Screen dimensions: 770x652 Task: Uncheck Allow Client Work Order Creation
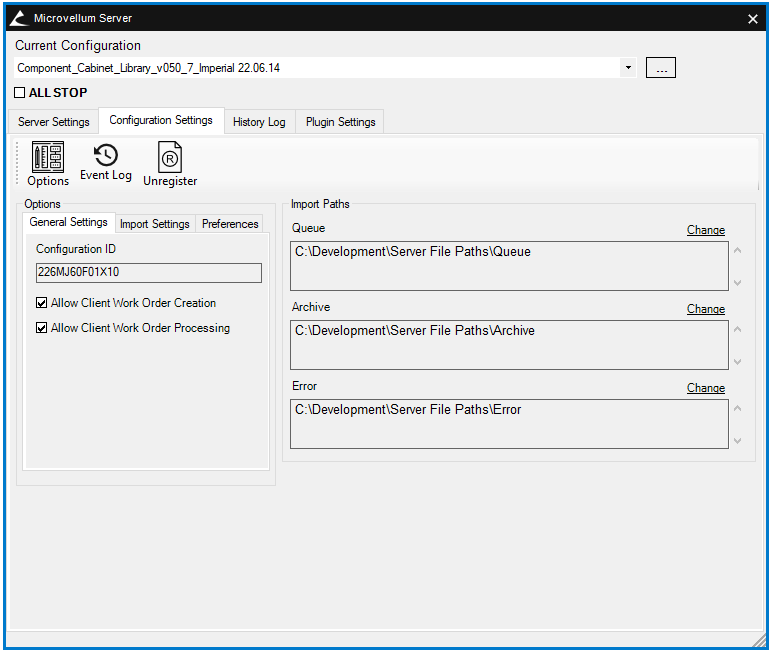pyautogui.click(x=42, y=303)
